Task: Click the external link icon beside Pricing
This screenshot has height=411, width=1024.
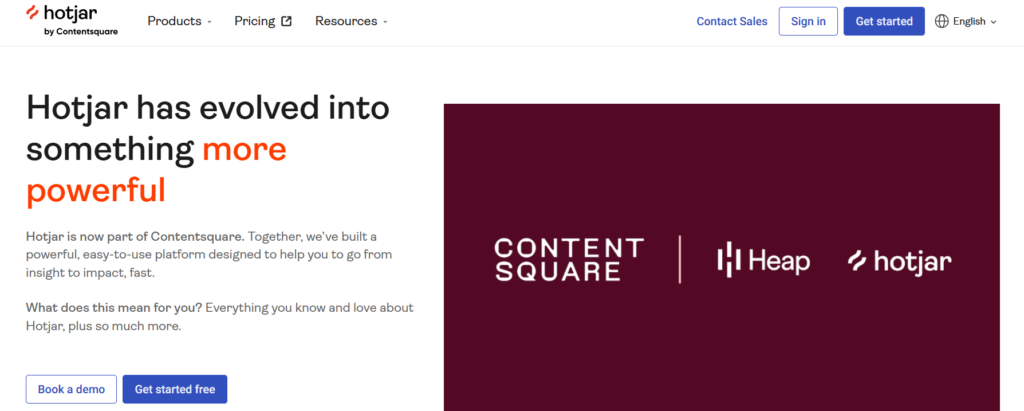Action: (x=287, y=22)
